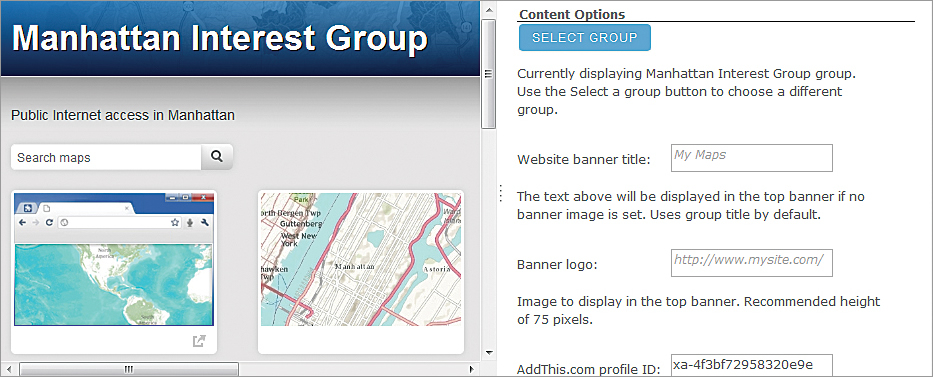Click the vertical scrollbar thumb of preview

coord(489,74)
